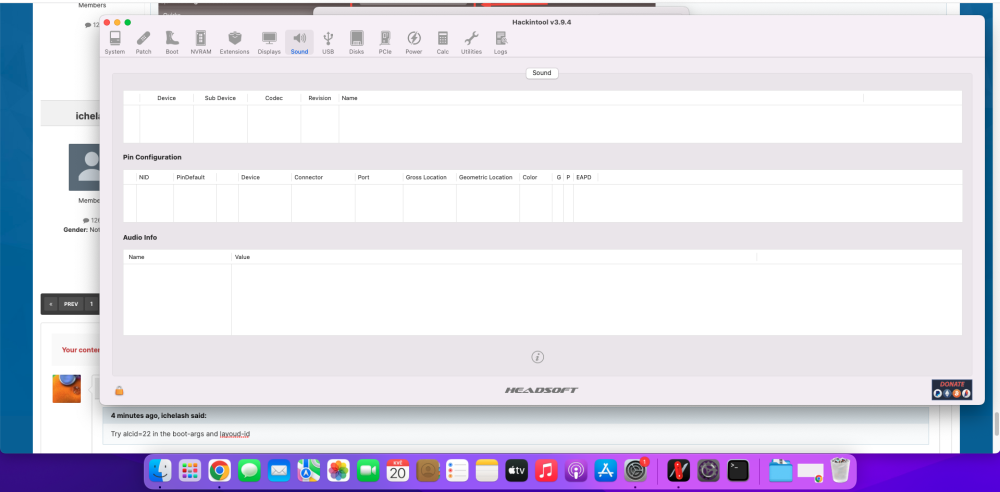Open System Preferences from the Dock

click(x=635, y=471)
